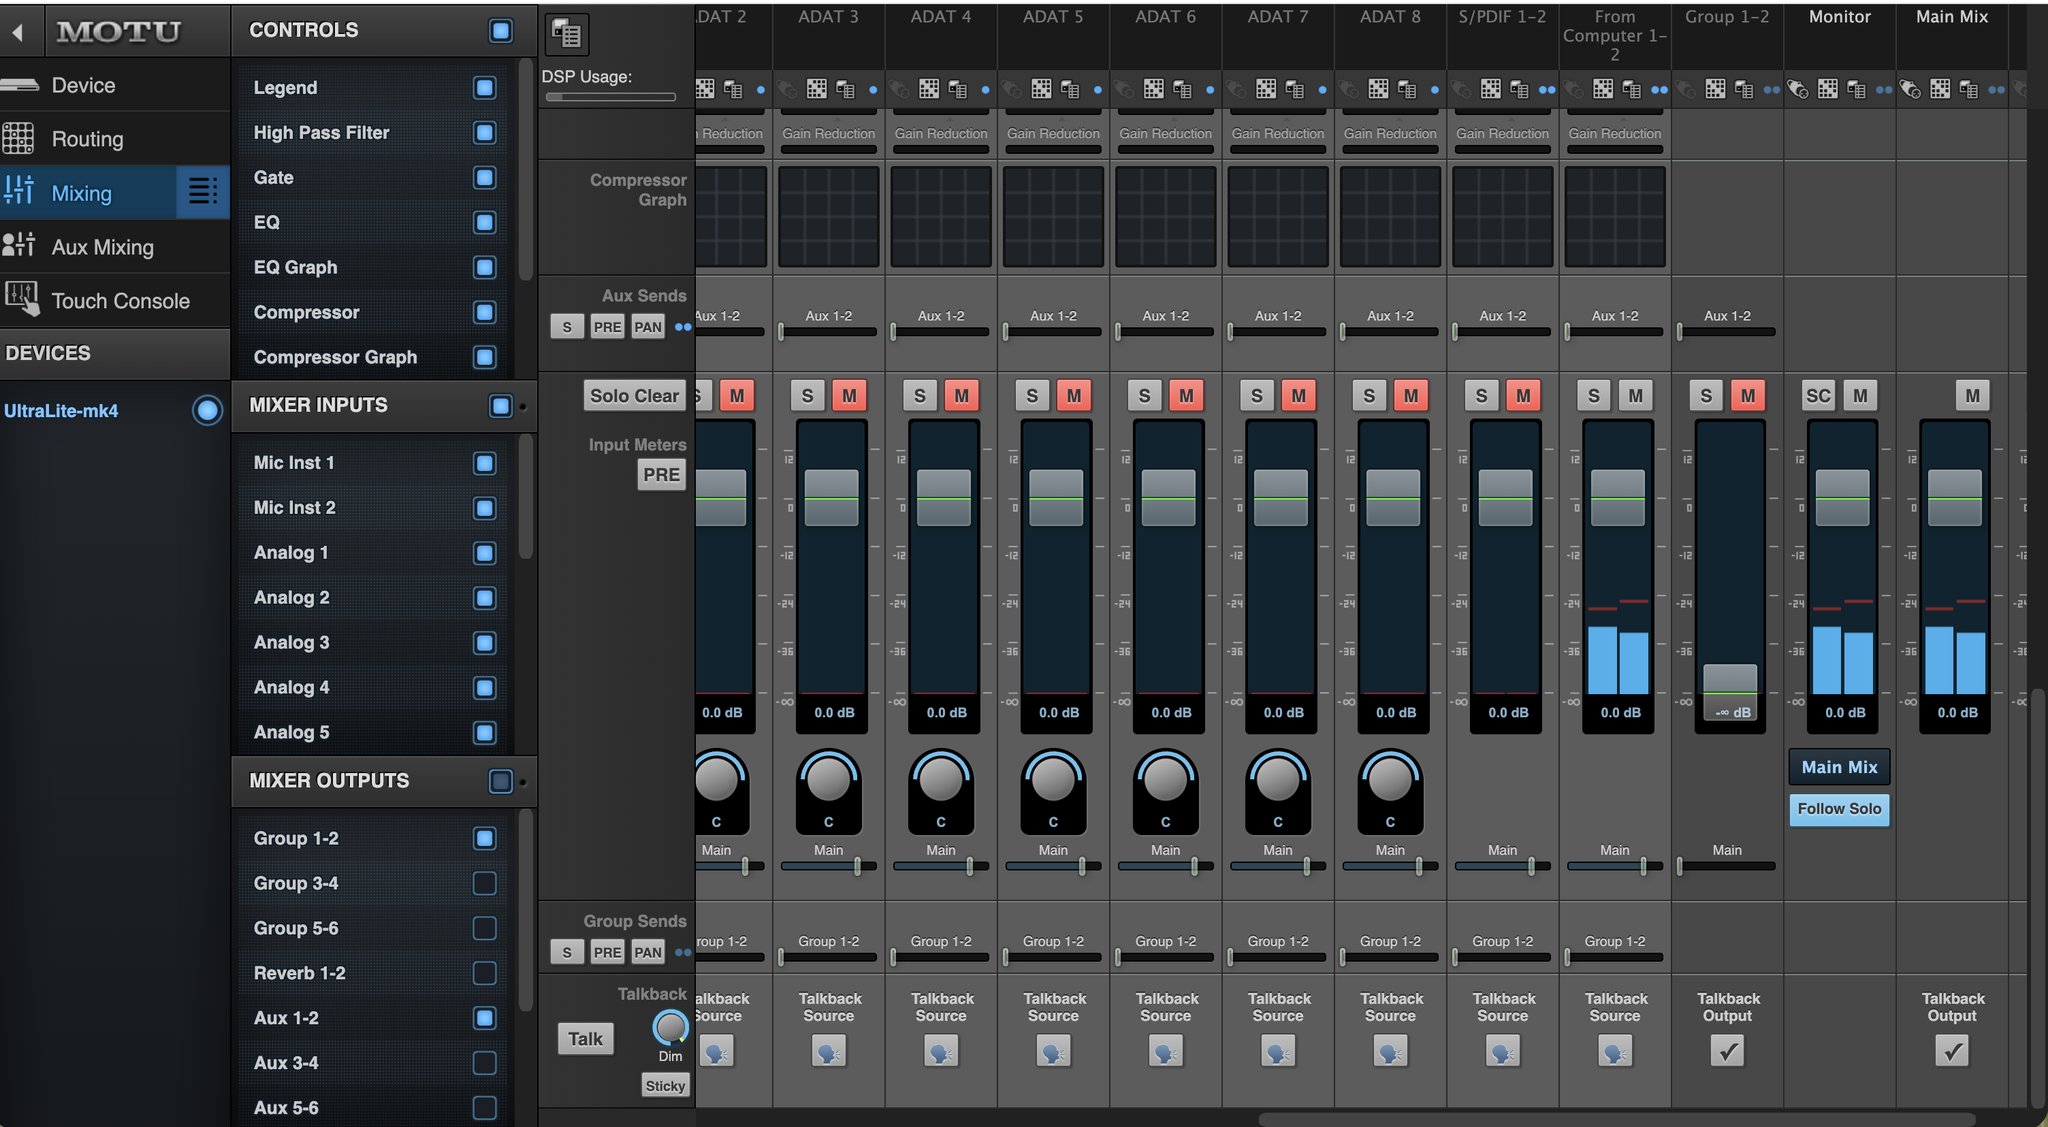The image size is (2048, 1127).
Task: Click the mixer presets icon above DSP Usage
Action: [x=567, y=34]
